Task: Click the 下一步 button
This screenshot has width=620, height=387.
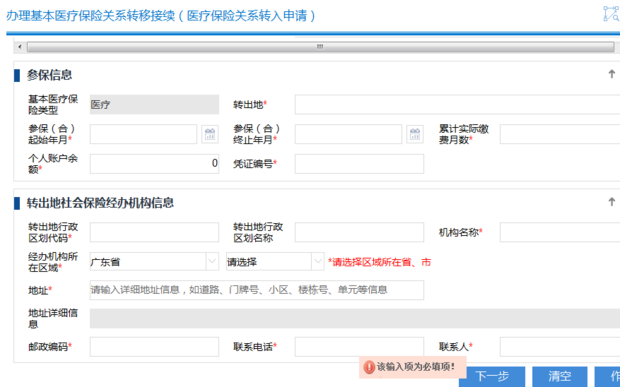Action: (492, 376)
